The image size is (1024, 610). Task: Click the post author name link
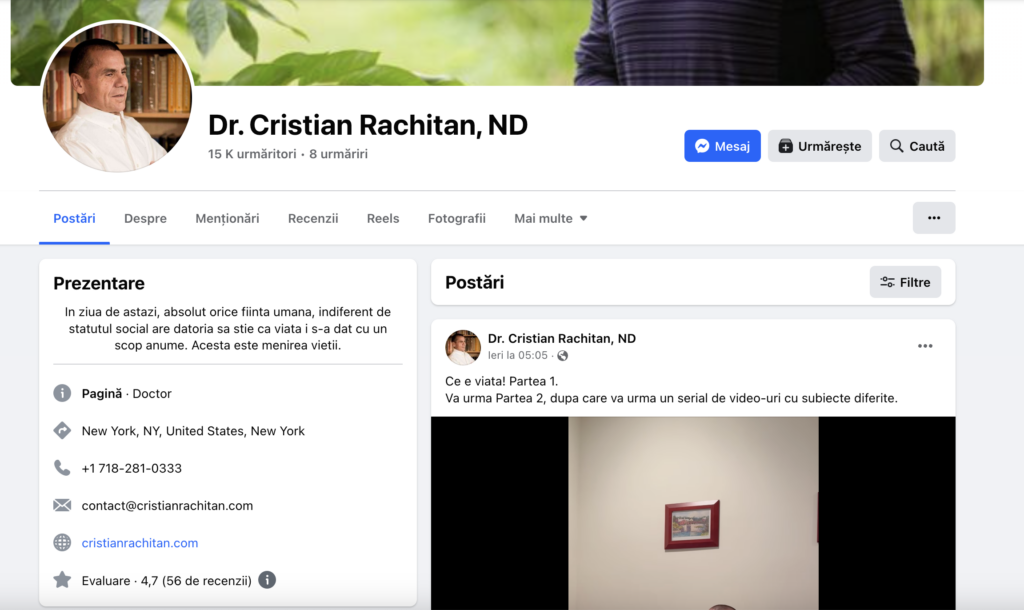[x=561, y=338]
